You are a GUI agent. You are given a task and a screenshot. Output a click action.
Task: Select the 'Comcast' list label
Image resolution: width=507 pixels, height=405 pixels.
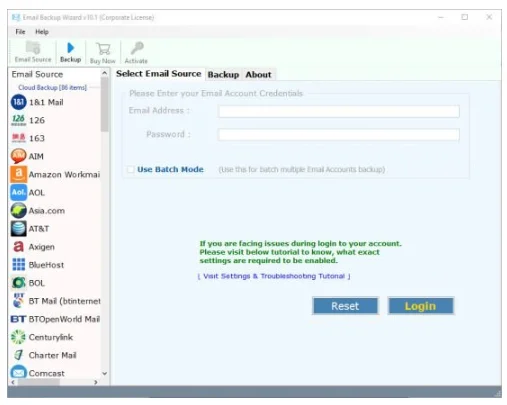[47, 373]
